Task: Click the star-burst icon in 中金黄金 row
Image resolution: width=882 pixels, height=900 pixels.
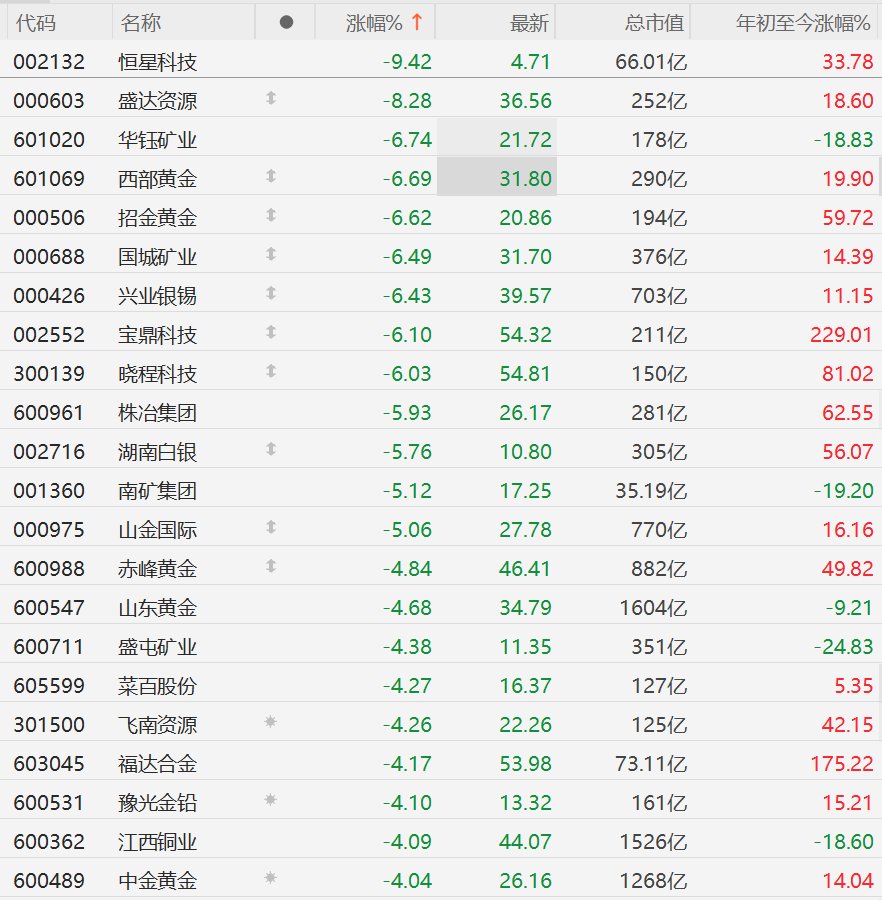Action: [270, 878]
